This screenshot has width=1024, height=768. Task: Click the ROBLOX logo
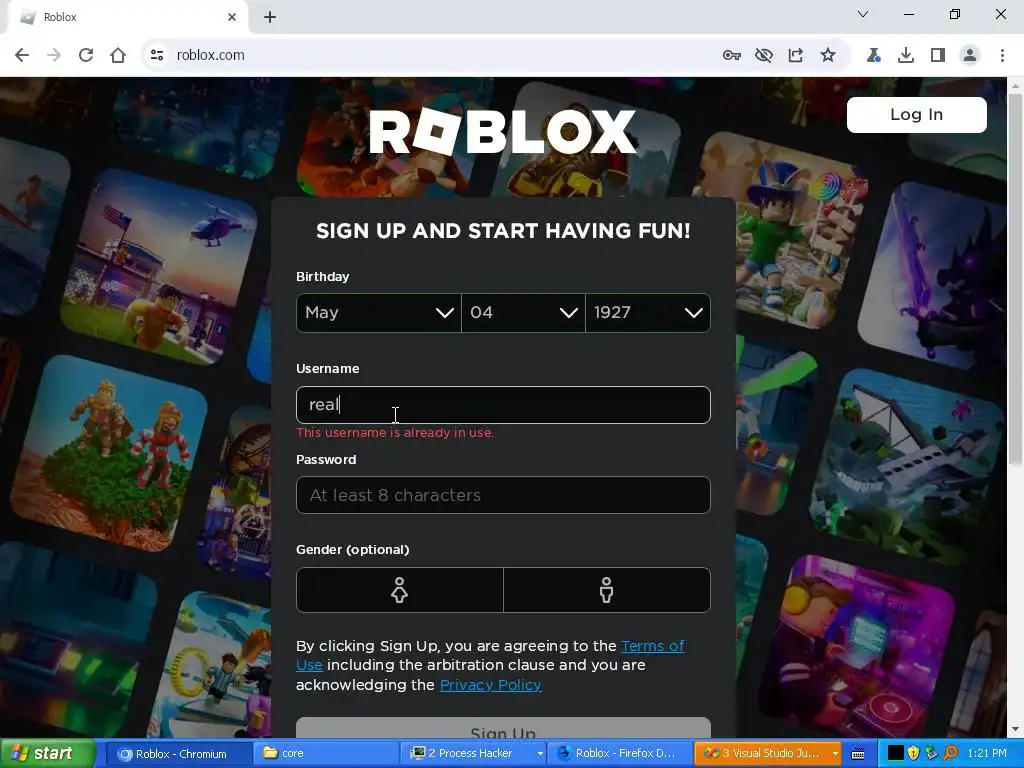pyautogui.click(x=502, y=131)
